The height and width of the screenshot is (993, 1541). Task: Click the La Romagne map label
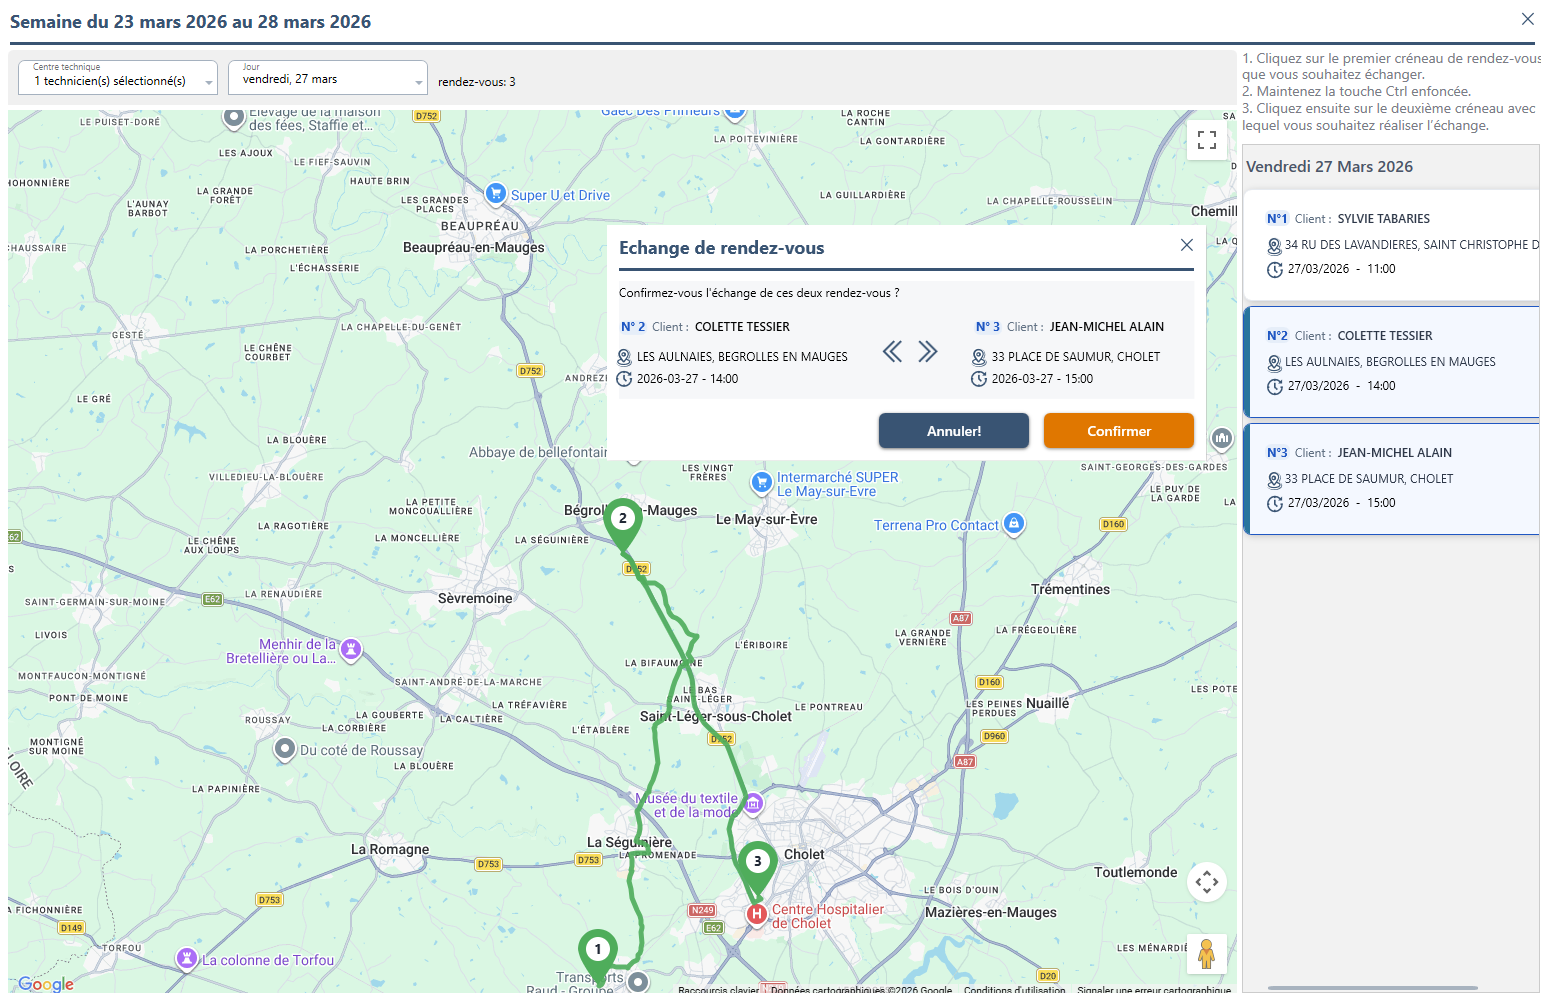[x=390, y=849]
